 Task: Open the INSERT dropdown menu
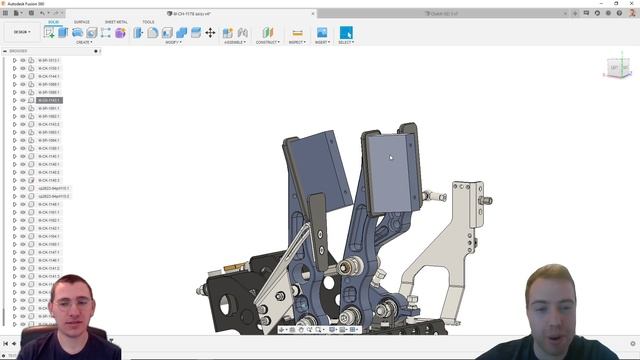tap(322, 42)
